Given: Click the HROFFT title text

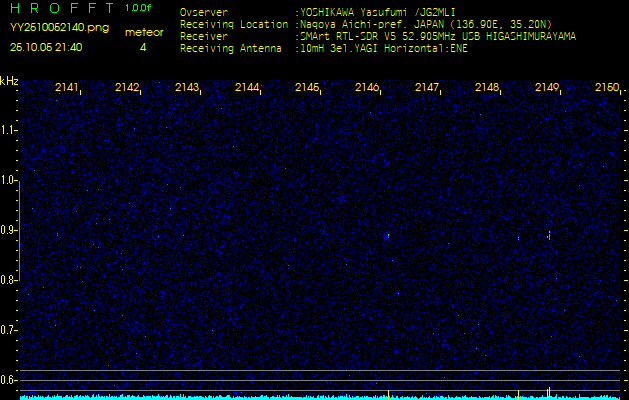Looking at the screenshot, I should coord(59,9).
